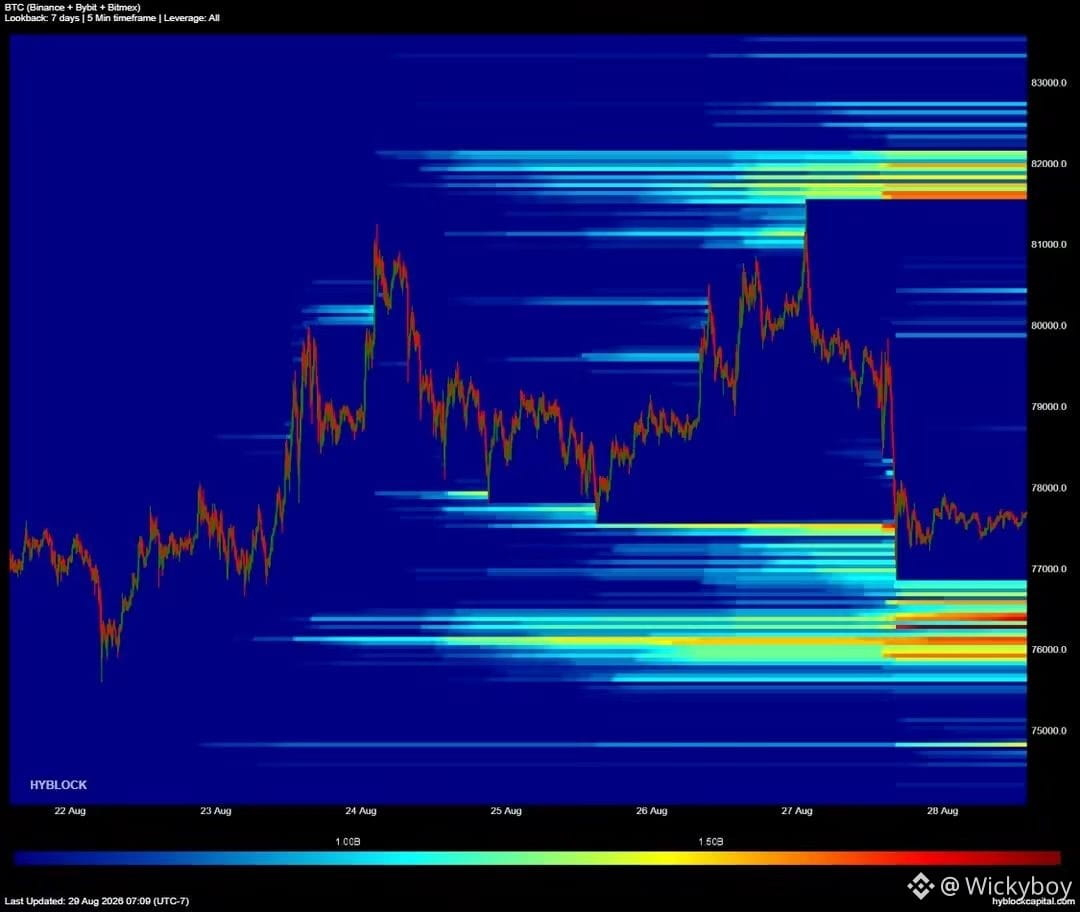The width and height of the screenshot is (1080, 912).
Task: Click the 1.50B color scale label
Action: [x=711, y=842]
